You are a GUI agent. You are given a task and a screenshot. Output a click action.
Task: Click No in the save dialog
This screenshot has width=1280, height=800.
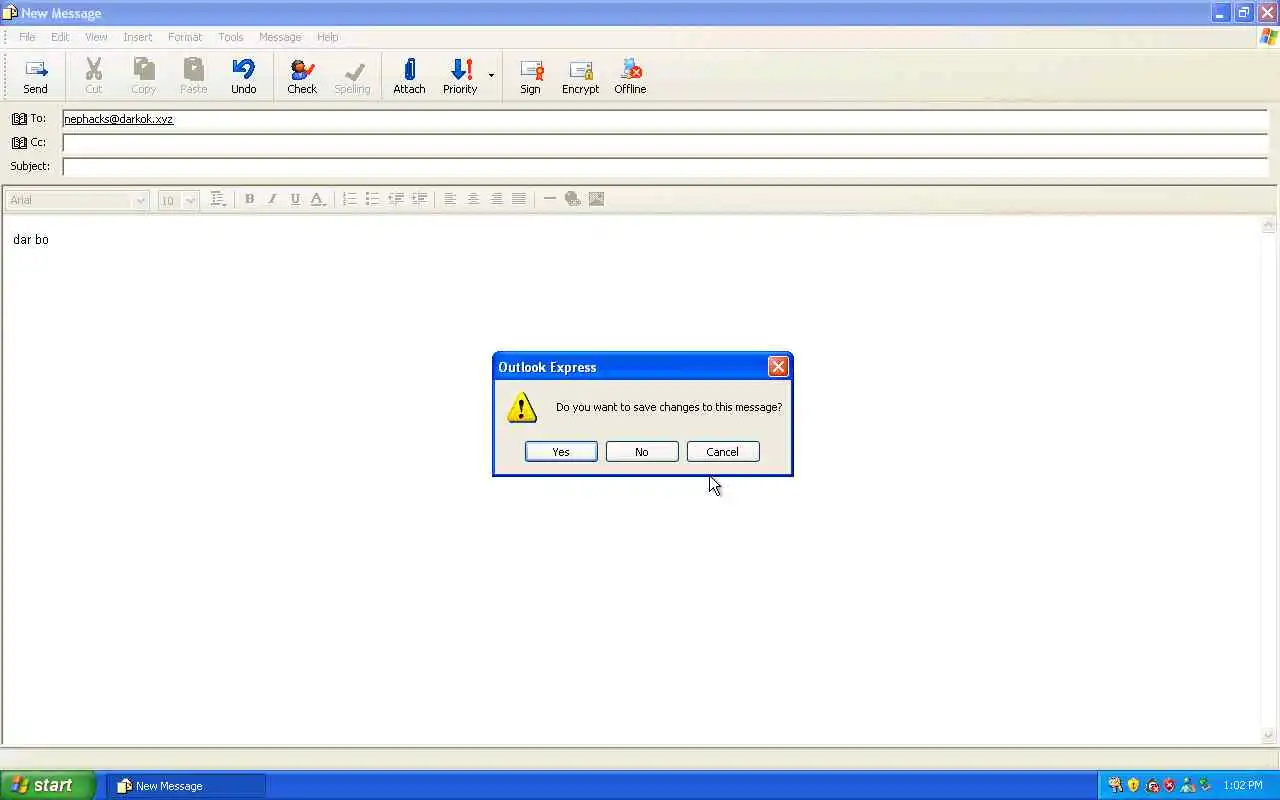(x=642, y=452)
